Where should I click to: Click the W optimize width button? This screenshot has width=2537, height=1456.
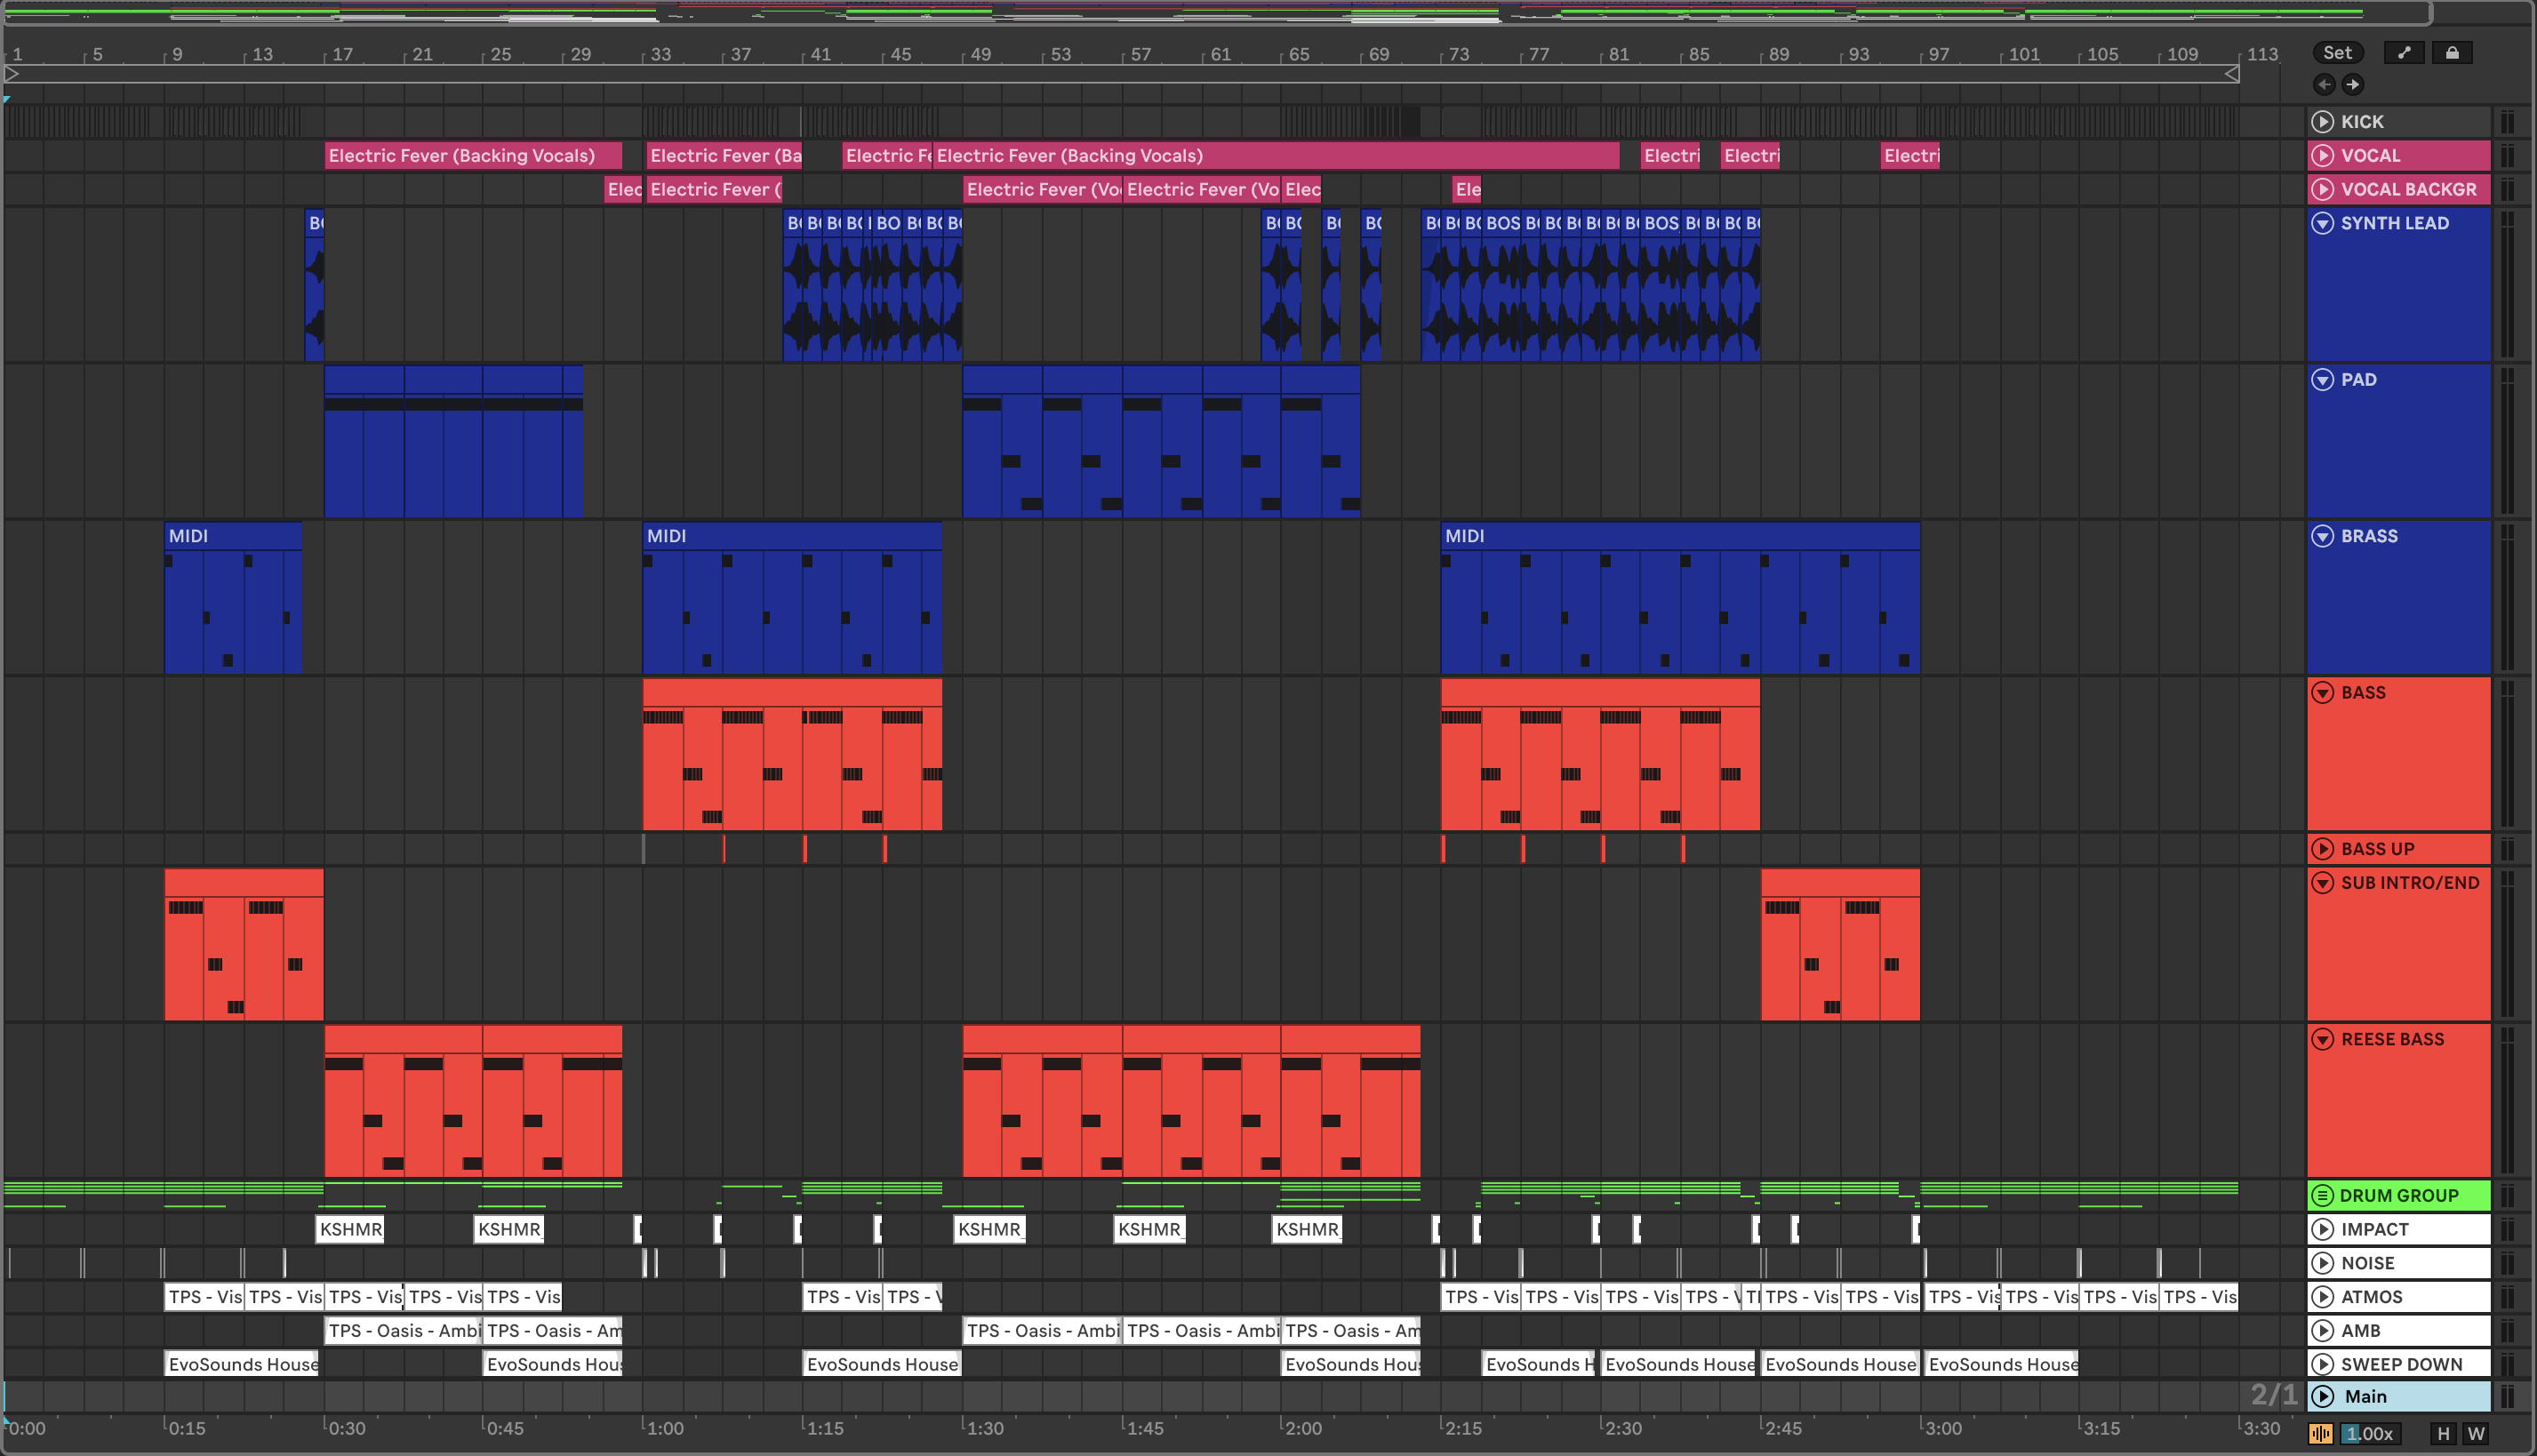tap(2476, 1434)
